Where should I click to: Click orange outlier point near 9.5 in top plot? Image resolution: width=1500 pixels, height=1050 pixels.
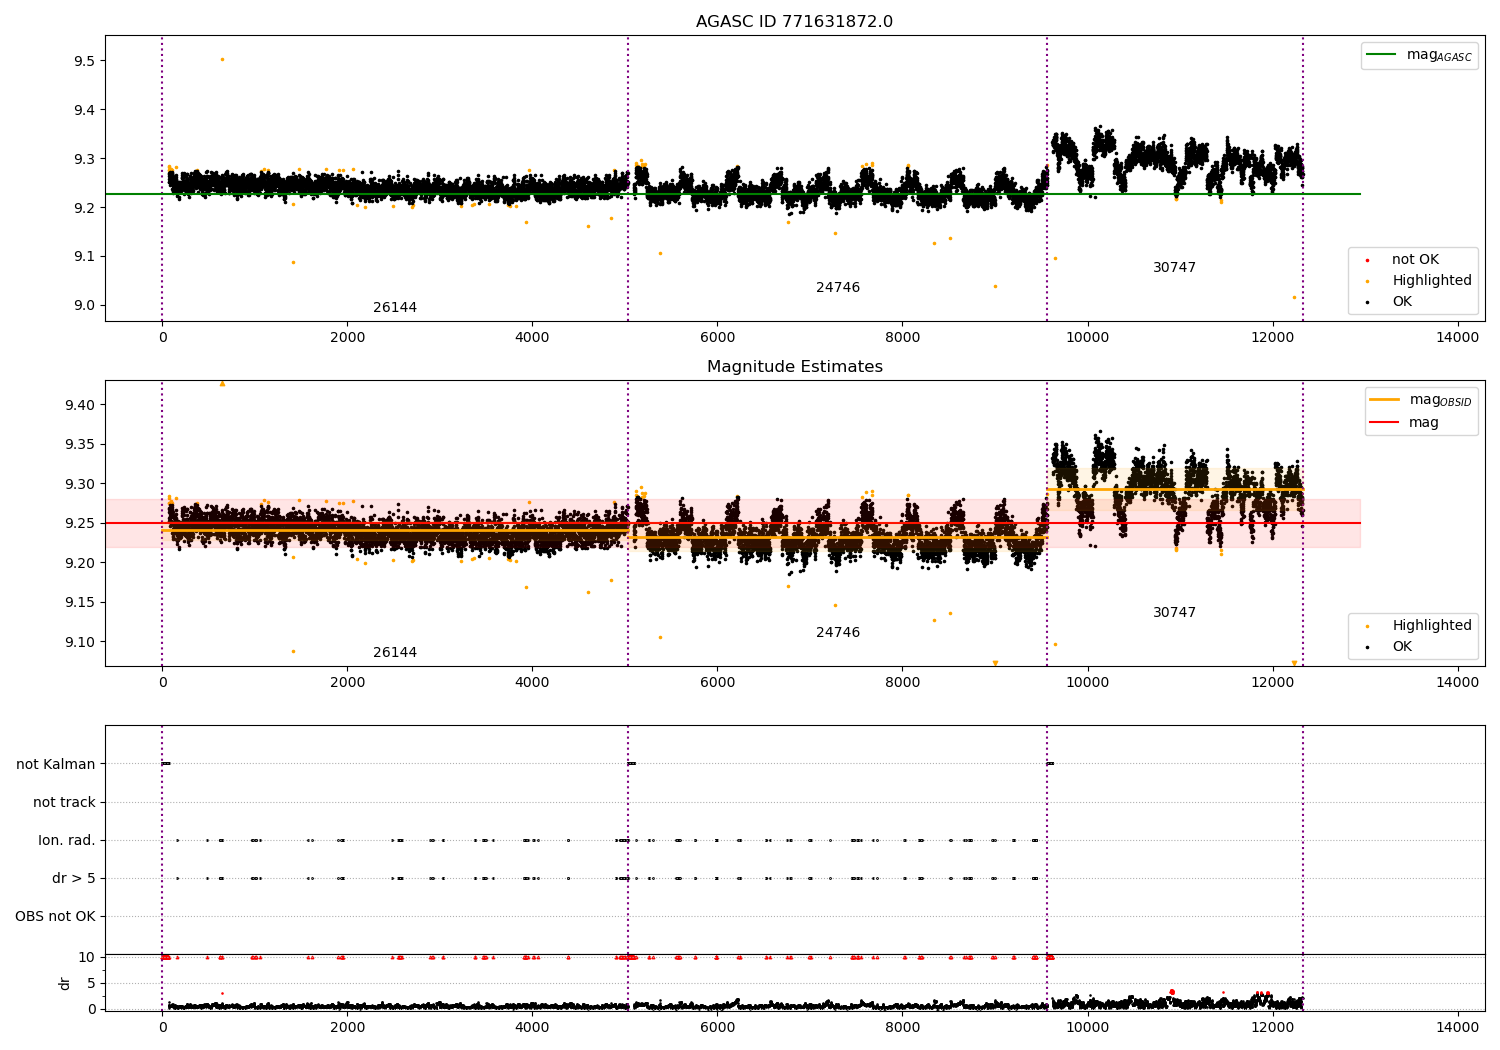click(222, 59)
